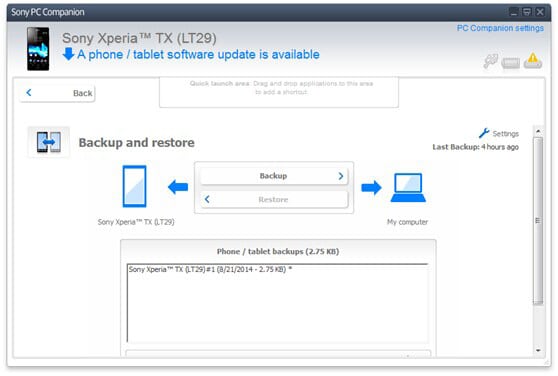Minimize the Sony PC Companion window

(x=514, y=12)
